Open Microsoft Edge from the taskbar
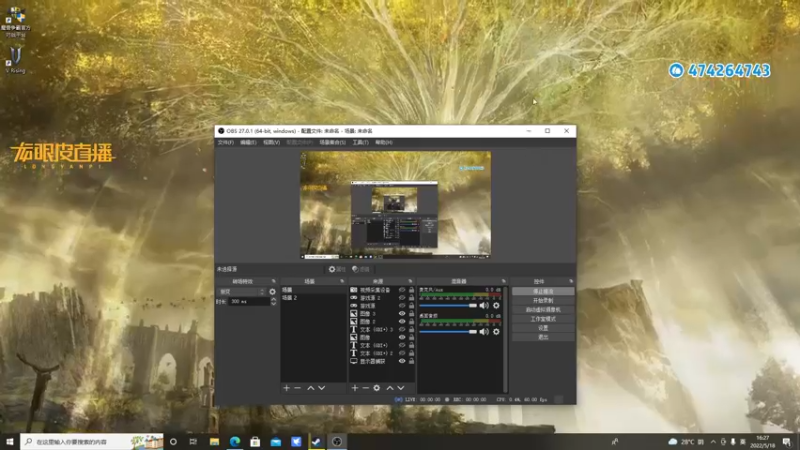This screenshot has width=800, height=450. click(235, 441)
